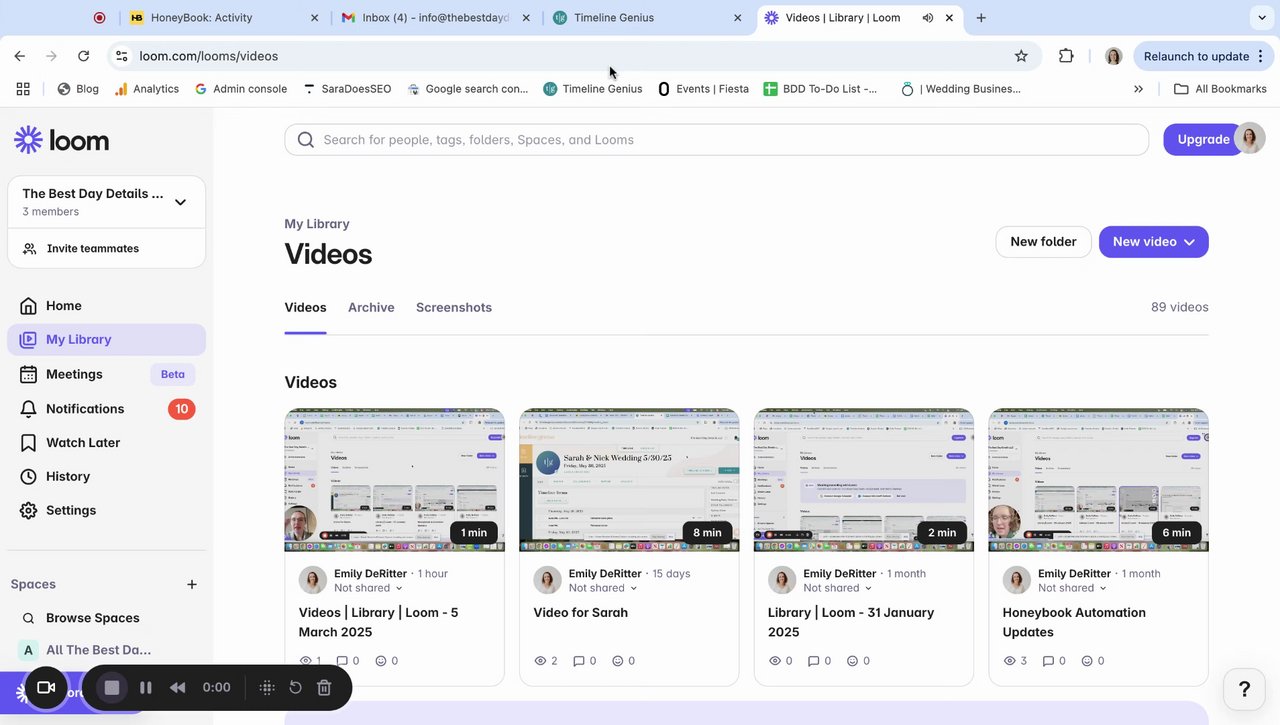The image size is (1280, 725).
Task: Click the recorder drag handle dots icon
Action: click(267, 688)
